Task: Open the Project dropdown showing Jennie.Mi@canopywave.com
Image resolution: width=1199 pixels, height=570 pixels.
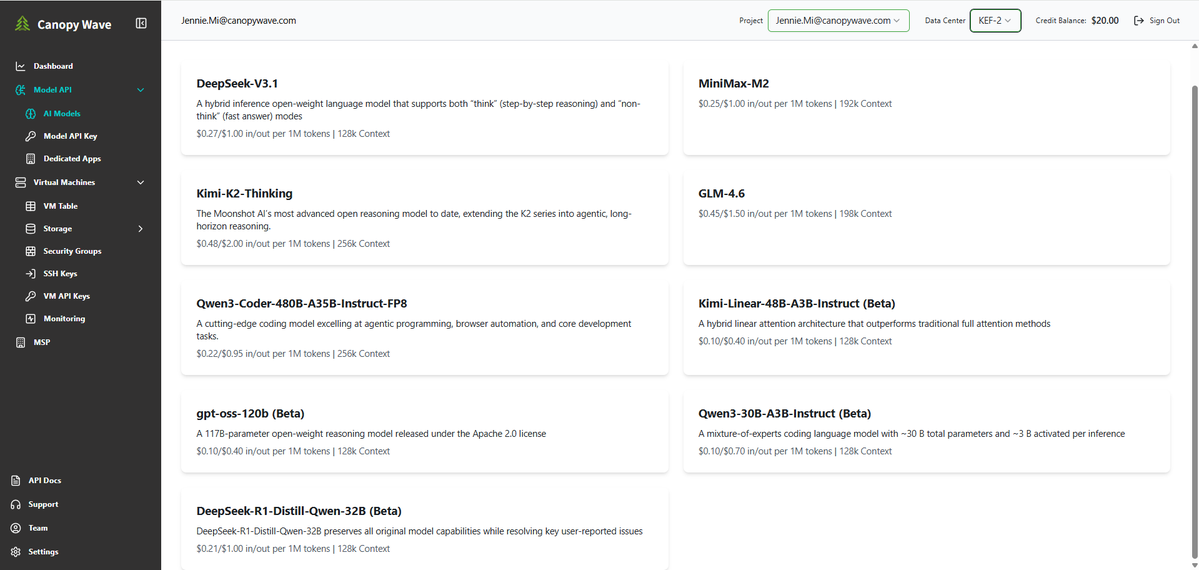Action: coord(838,21)
